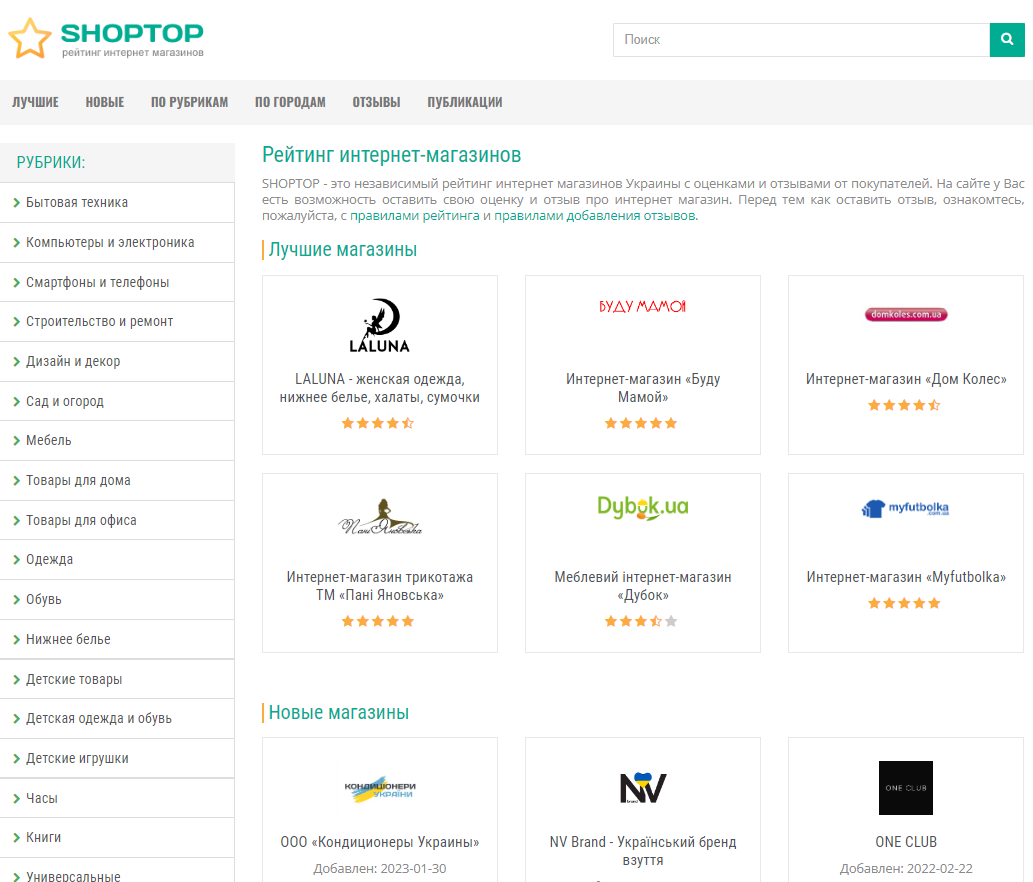
Task: Click star rating under «Myfutbolka»
Action: coord(904,603)
